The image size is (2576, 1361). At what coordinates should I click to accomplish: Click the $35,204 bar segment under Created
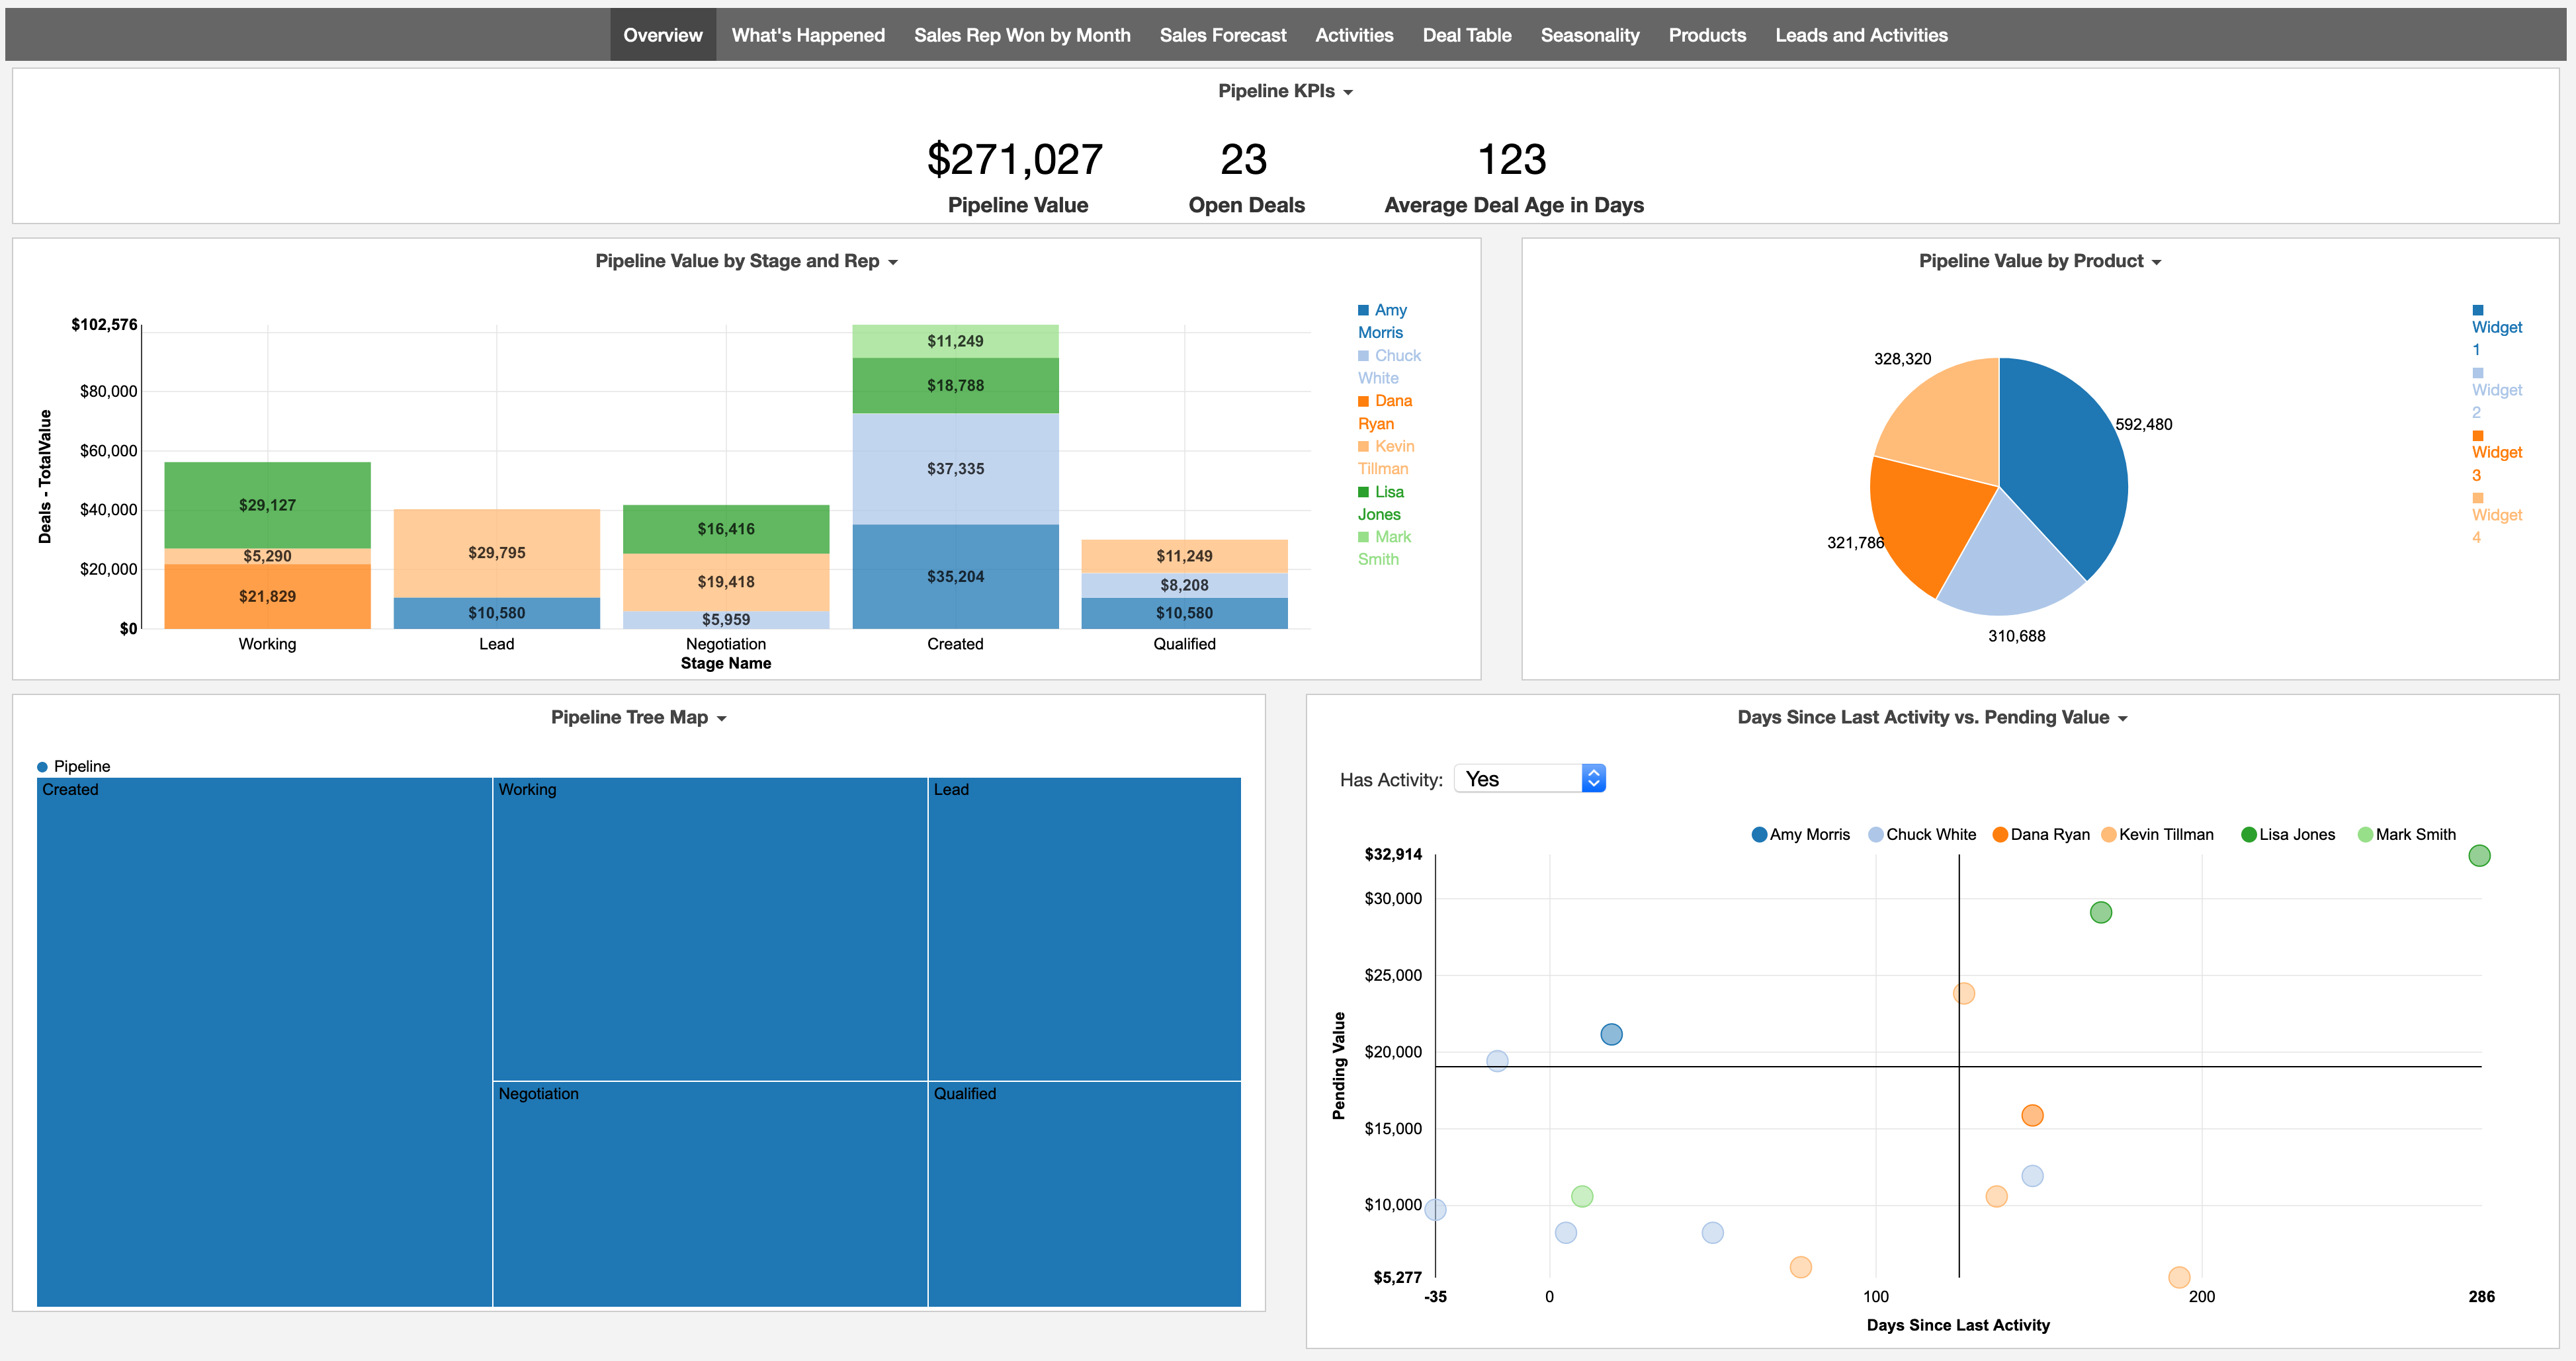[x=955, y=576]
